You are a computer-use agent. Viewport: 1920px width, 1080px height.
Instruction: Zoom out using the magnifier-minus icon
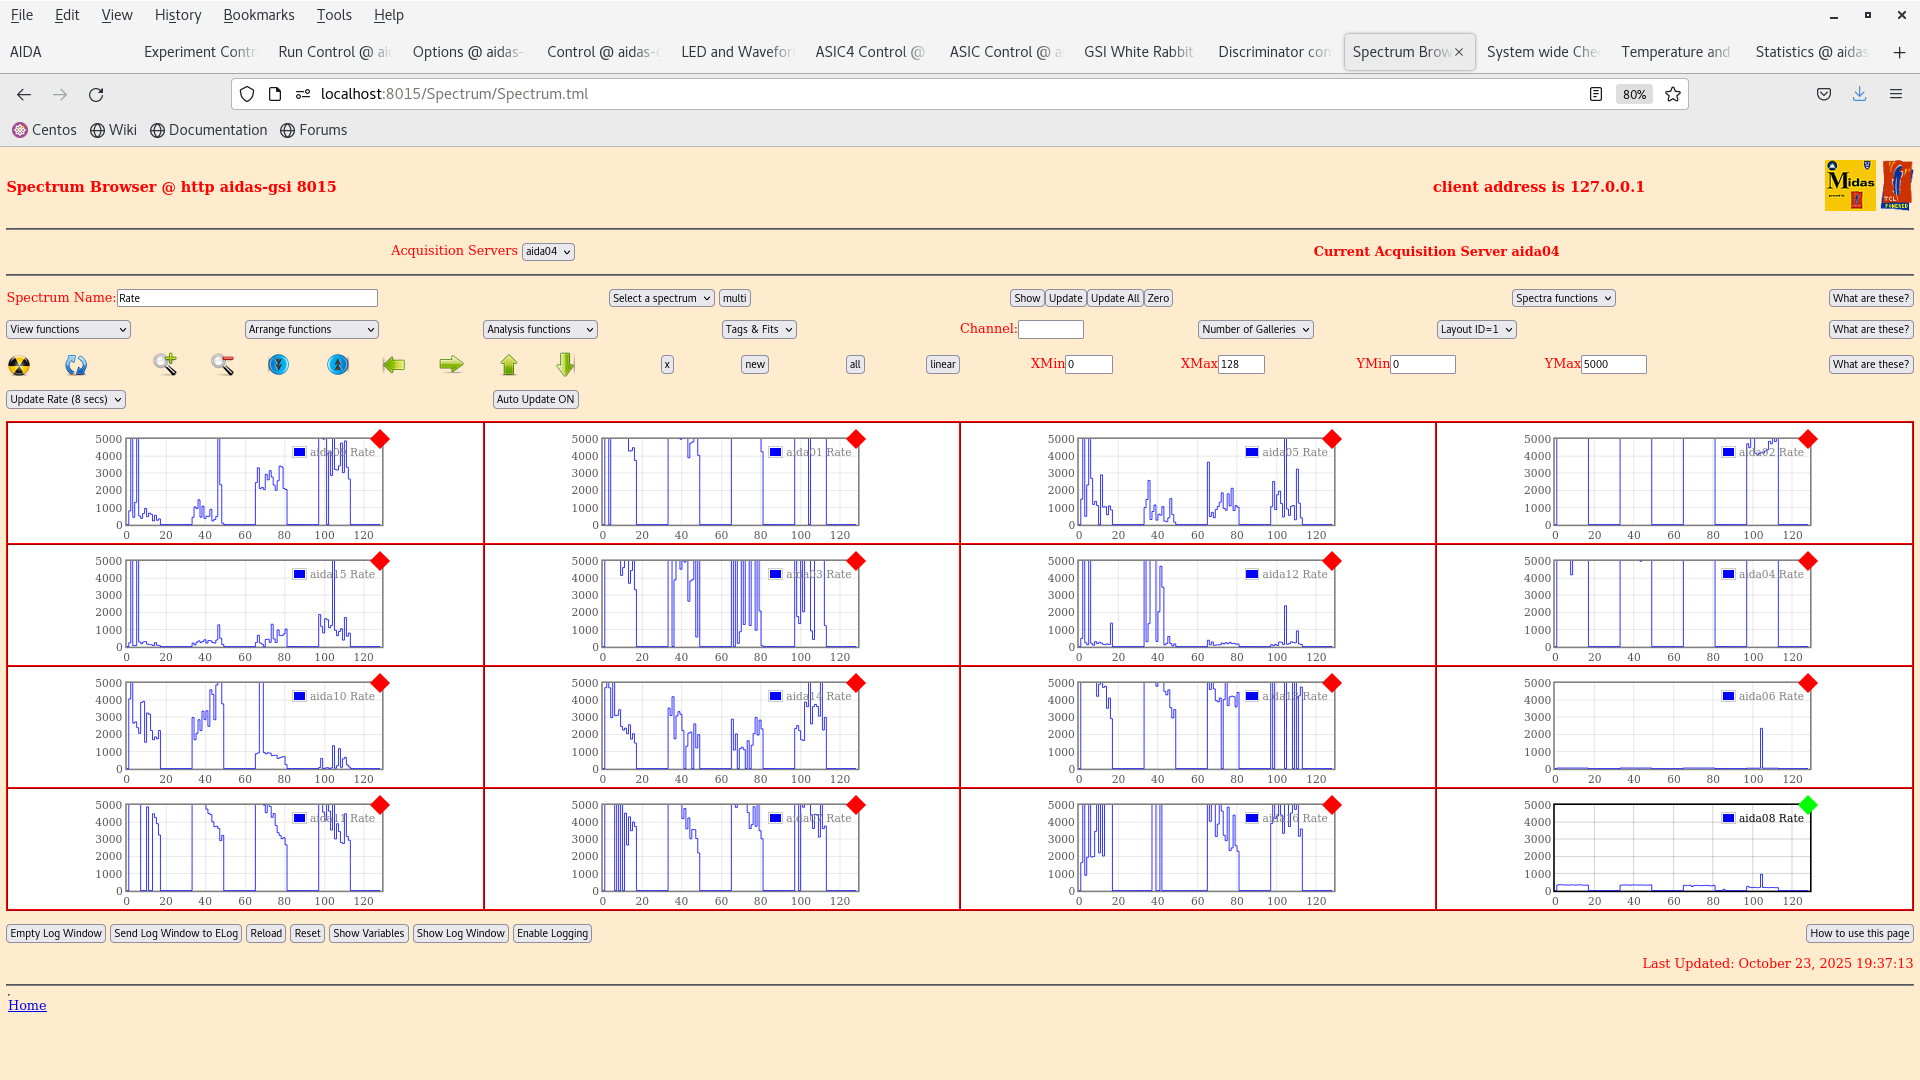coord(222,365)
